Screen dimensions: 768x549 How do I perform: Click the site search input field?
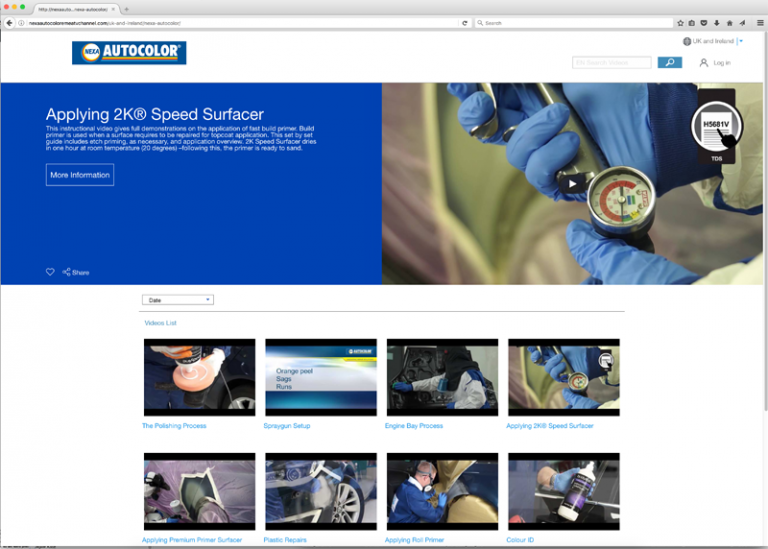pos(612,62)
